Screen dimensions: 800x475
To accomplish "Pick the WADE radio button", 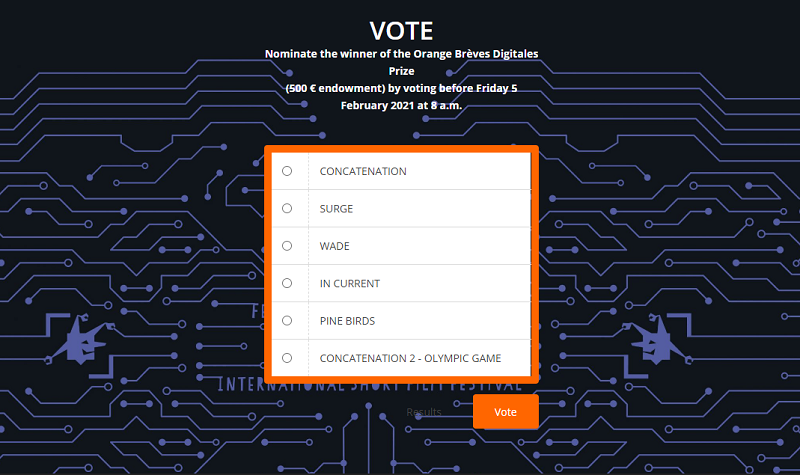I will [x=287, y=246].
